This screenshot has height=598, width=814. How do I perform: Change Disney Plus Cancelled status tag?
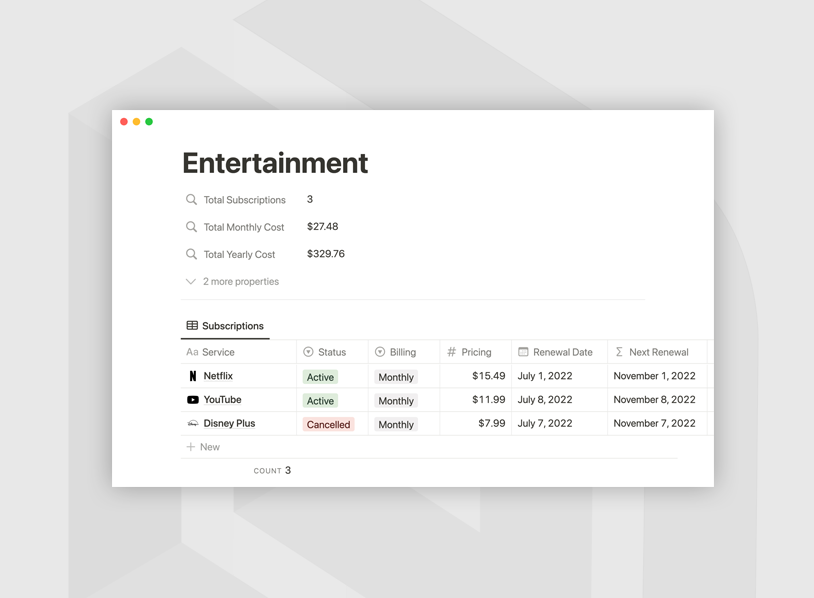328,424
